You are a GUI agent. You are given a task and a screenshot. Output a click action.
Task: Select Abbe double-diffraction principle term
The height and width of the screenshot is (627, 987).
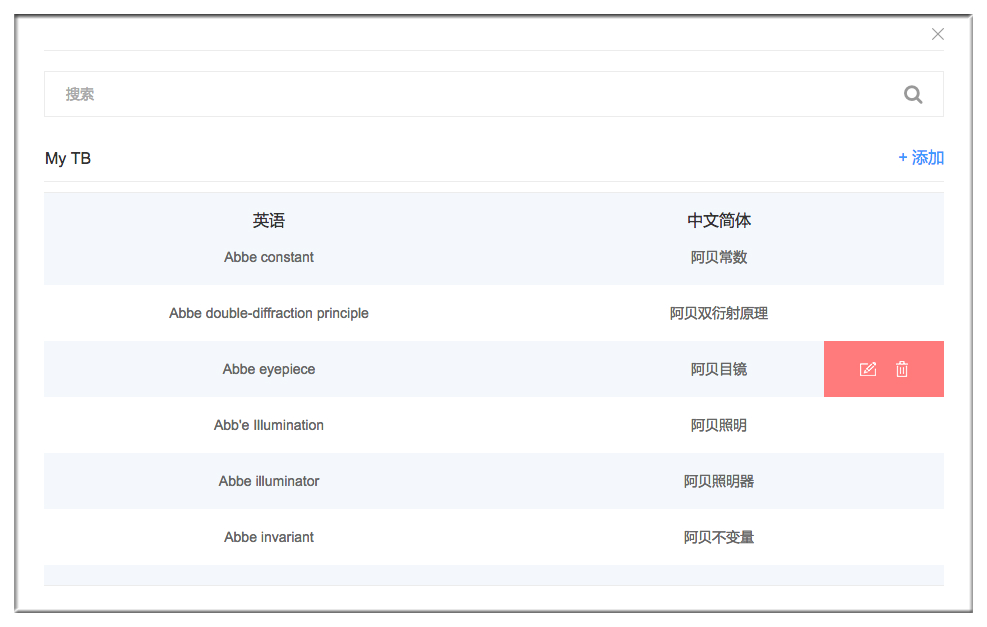(x=269, y=313)
